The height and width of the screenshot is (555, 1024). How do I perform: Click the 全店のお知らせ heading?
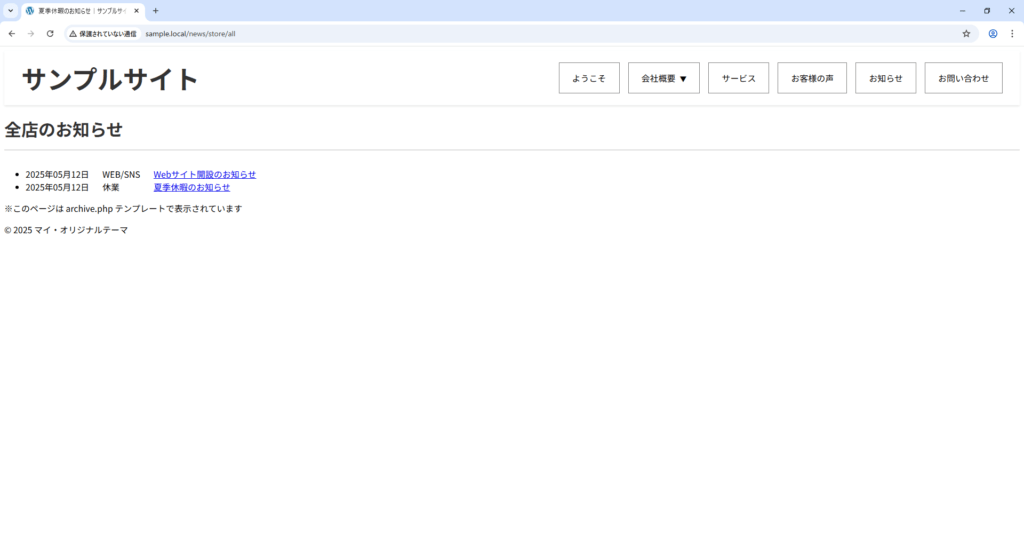(63, 129)
